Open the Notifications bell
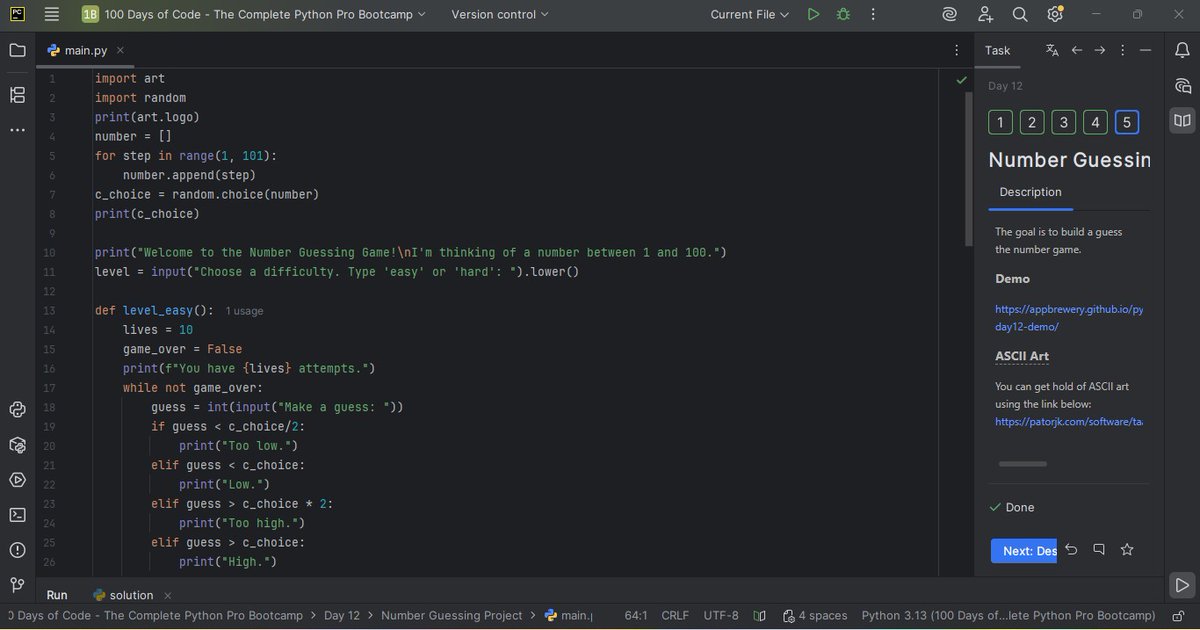1200x630 pixels. point(1182,50)
